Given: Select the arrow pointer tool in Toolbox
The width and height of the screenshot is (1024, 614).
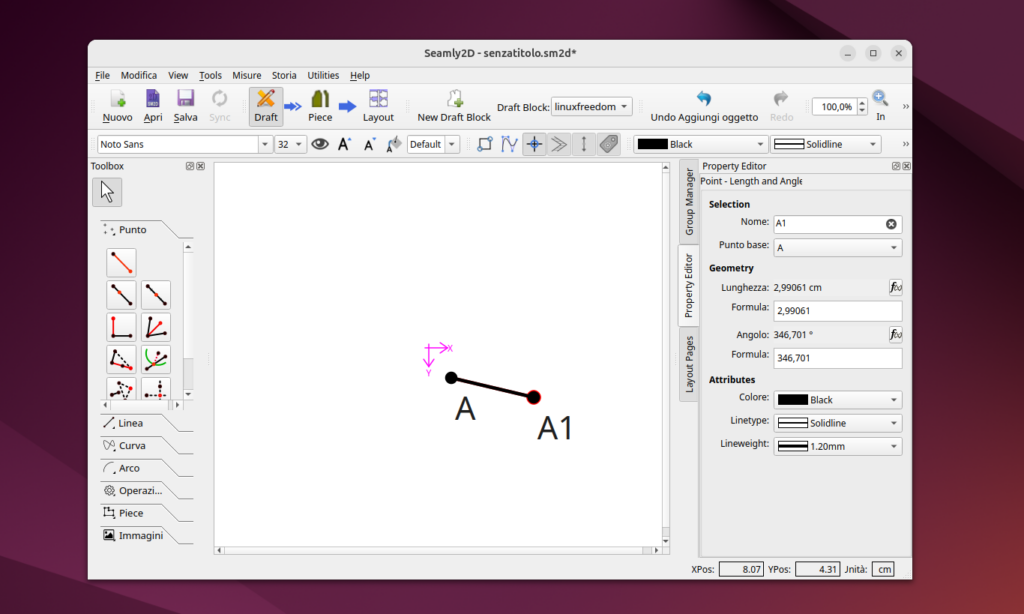Looking at the screenshot, I should click(108, 192).
